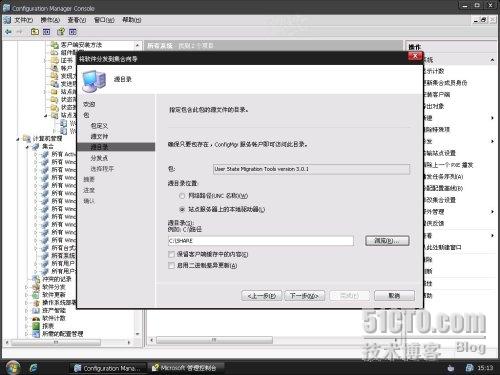Click the 上一步 previous button
This screenshot has width=500, height=375.
pos(262,296)
